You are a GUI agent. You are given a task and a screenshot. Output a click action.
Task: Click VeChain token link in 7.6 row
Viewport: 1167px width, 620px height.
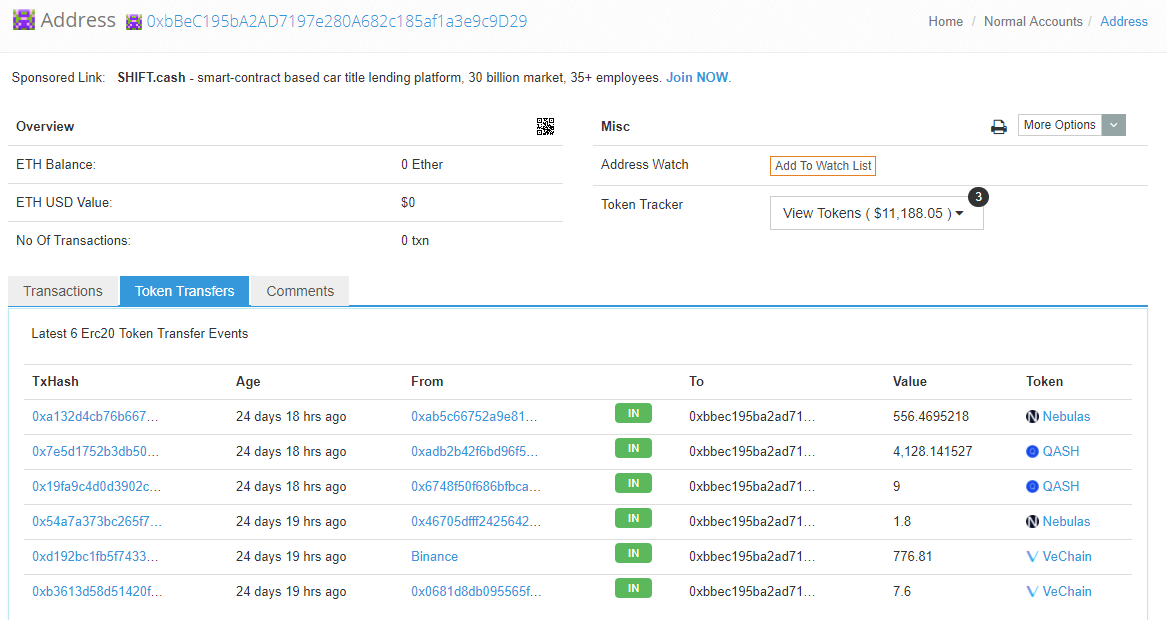(x=1067, y=592)
